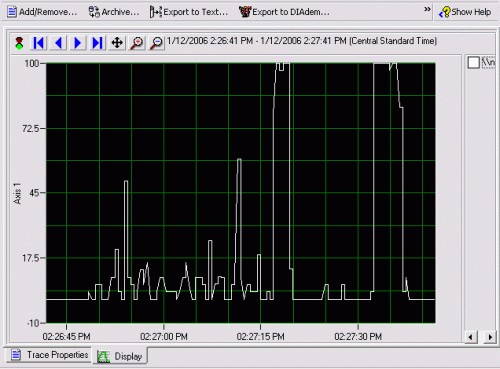Zoom in with the magnifier plus icon
Screen dimensions: 500x369
pyautogui.click(x=137, y=43)
